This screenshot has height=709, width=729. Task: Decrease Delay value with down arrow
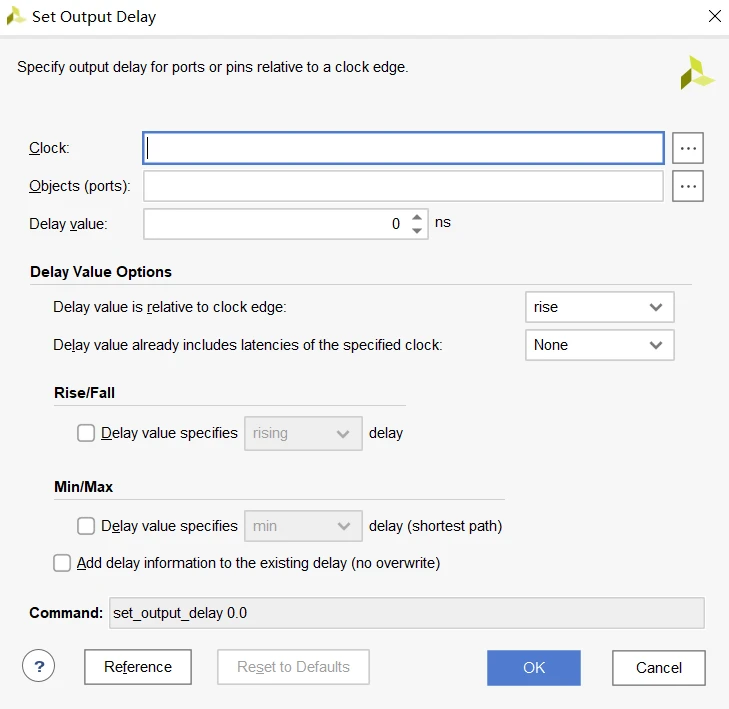tap(417, 231)
